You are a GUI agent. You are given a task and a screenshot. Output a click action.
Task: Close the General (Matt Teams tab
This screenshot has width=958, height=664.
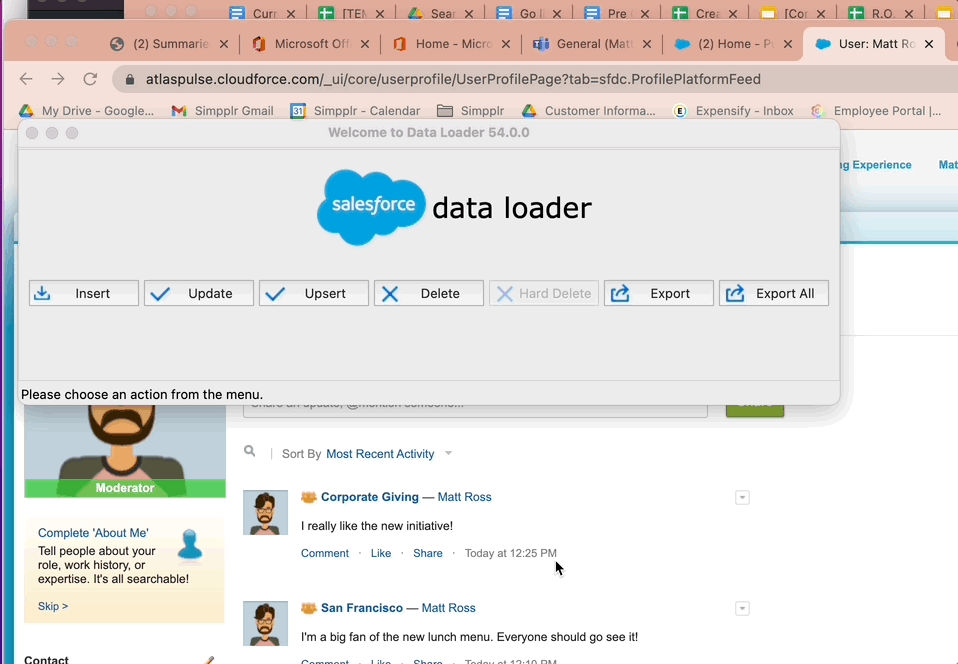click(x=647, y=44)
